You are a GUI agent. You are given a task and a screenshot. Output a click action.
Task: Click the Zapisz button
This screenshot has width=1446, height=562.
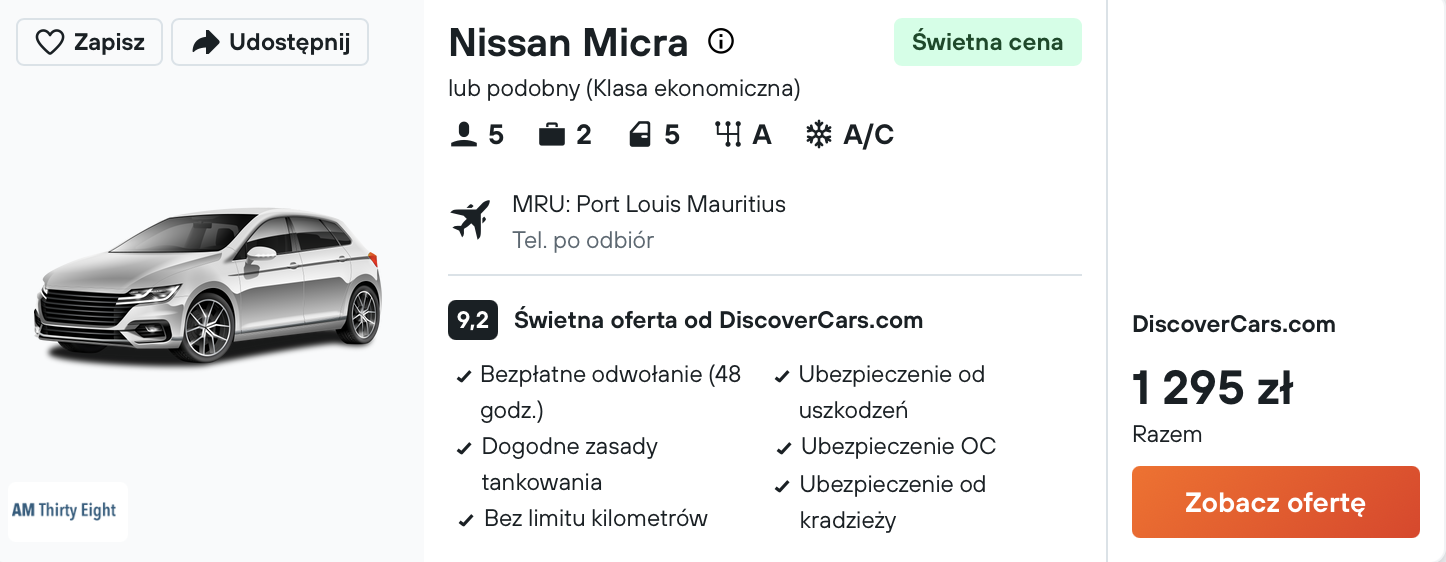pos(89,43)
